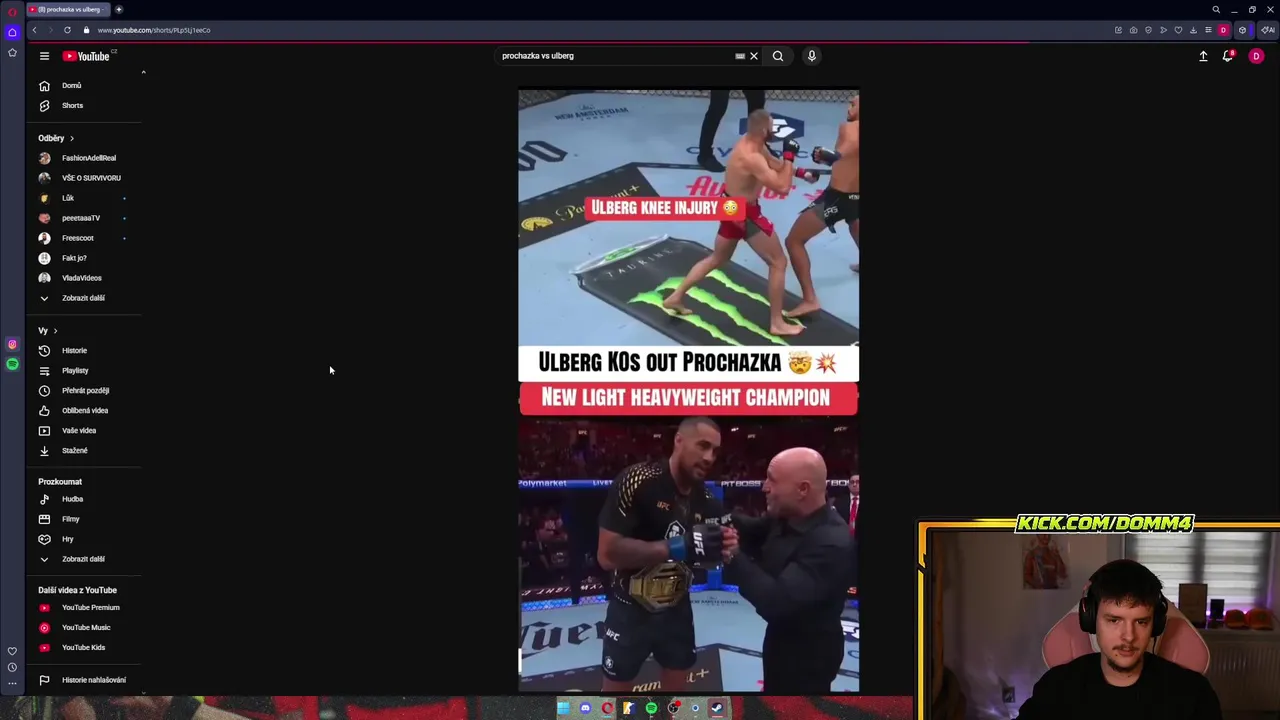The width and height of the screenshot is (1280, 720).
Task: Open Domů in the YouTube sidebar
Action: click(85, 85)
